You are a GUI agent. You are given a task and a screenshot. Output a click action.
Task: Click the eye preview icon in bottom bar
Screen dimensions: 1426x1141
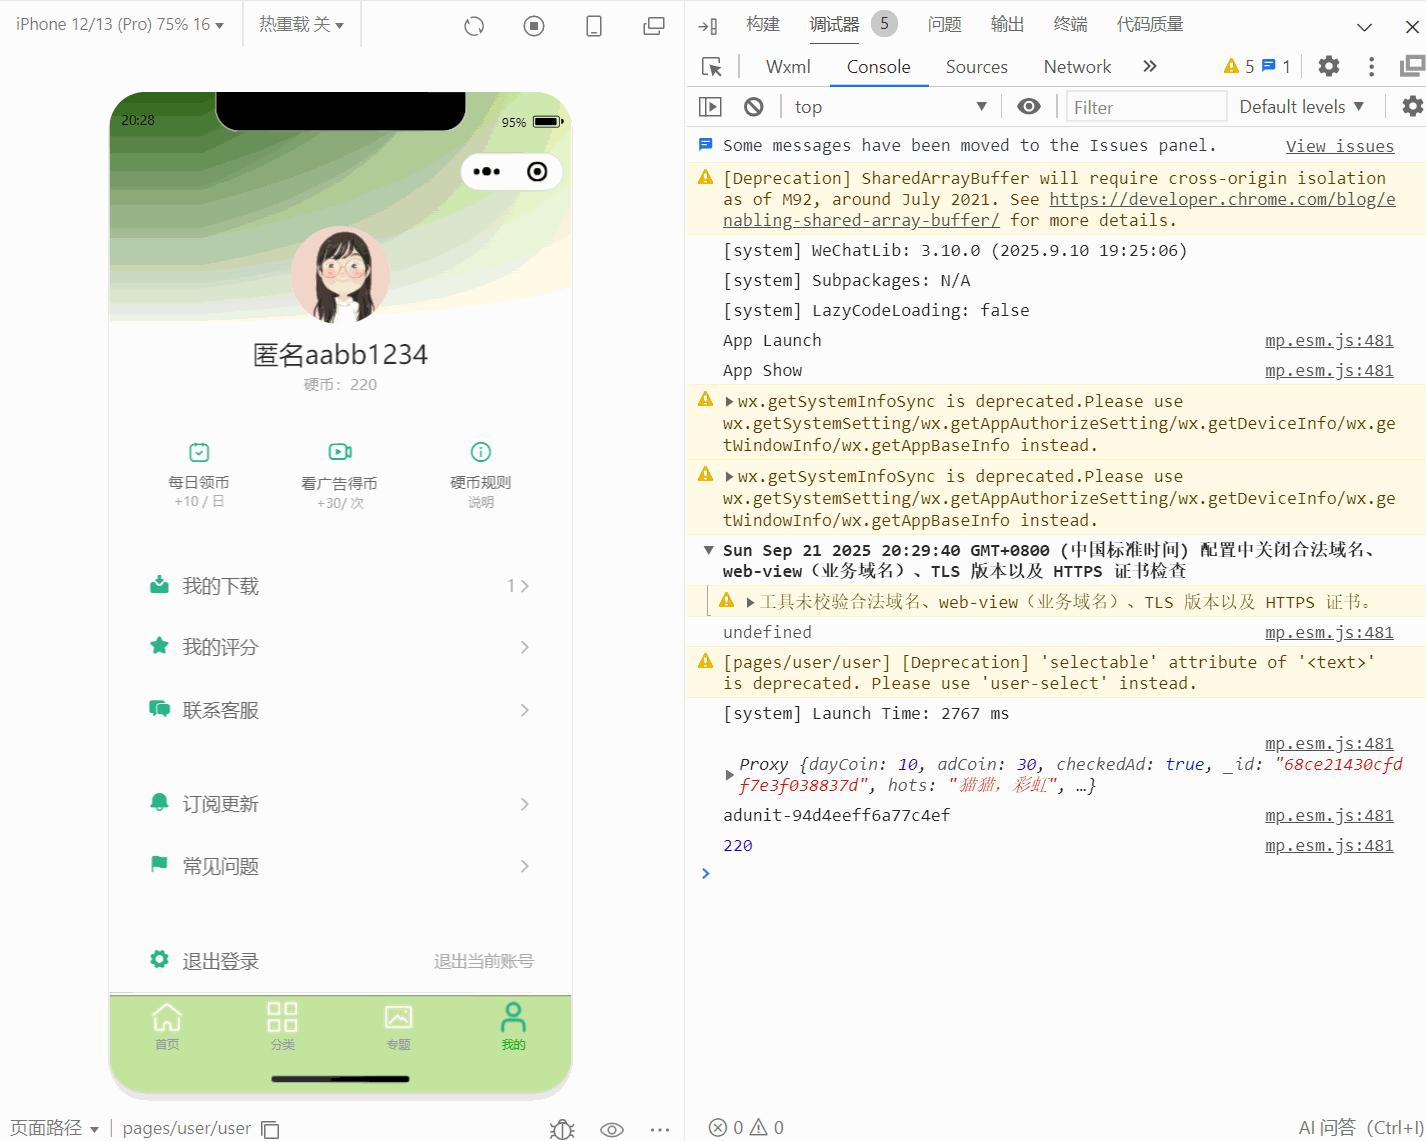click(x=612, y=1129)
